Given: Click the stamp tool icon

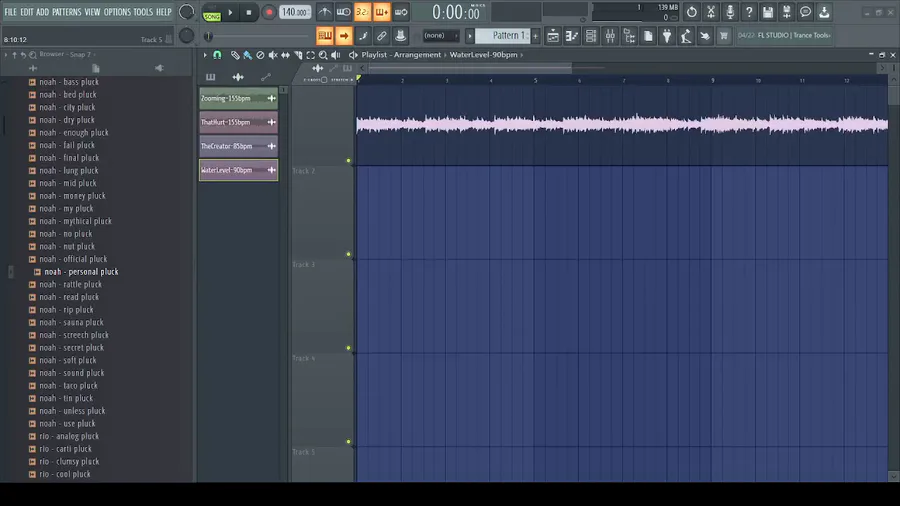Looking at the screenshot, I should (x=401, y=36).
